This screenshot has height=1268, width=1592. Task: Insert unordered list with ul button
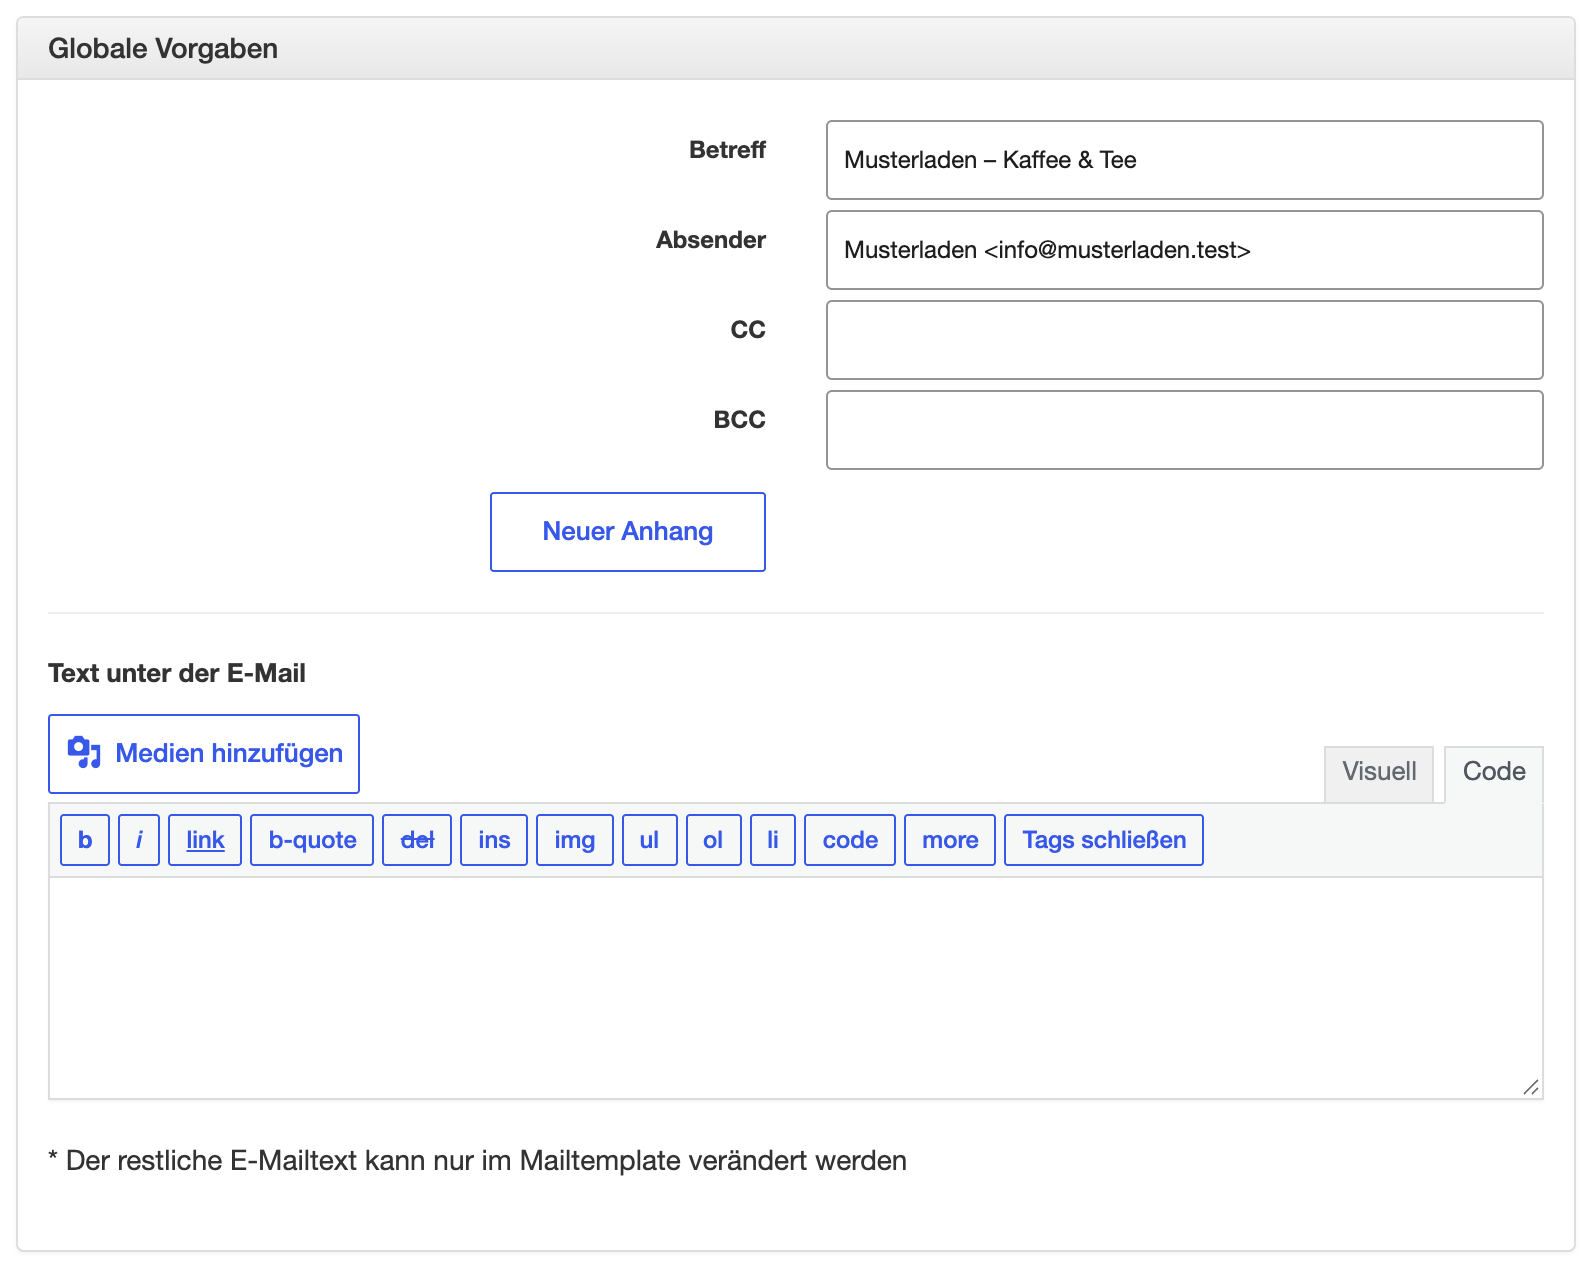(x=650, y=840)
